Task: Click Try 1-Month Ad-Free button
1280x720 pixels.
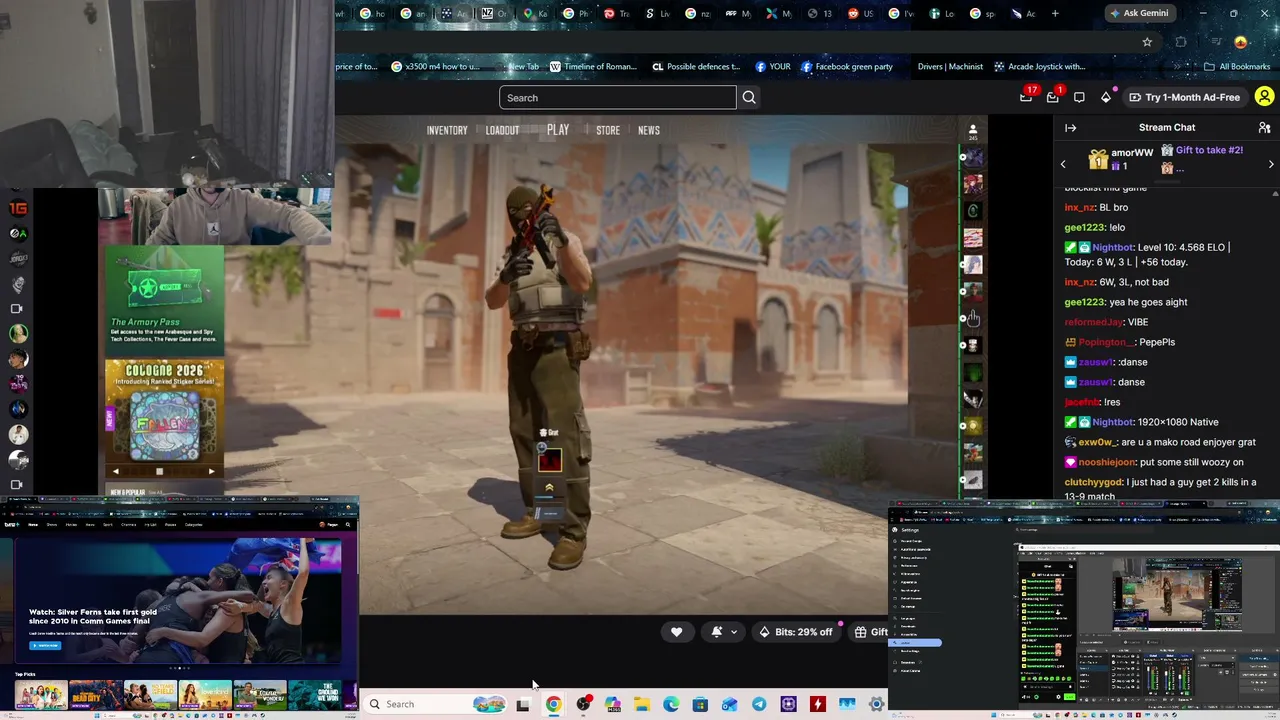Action: (1185, 97)
